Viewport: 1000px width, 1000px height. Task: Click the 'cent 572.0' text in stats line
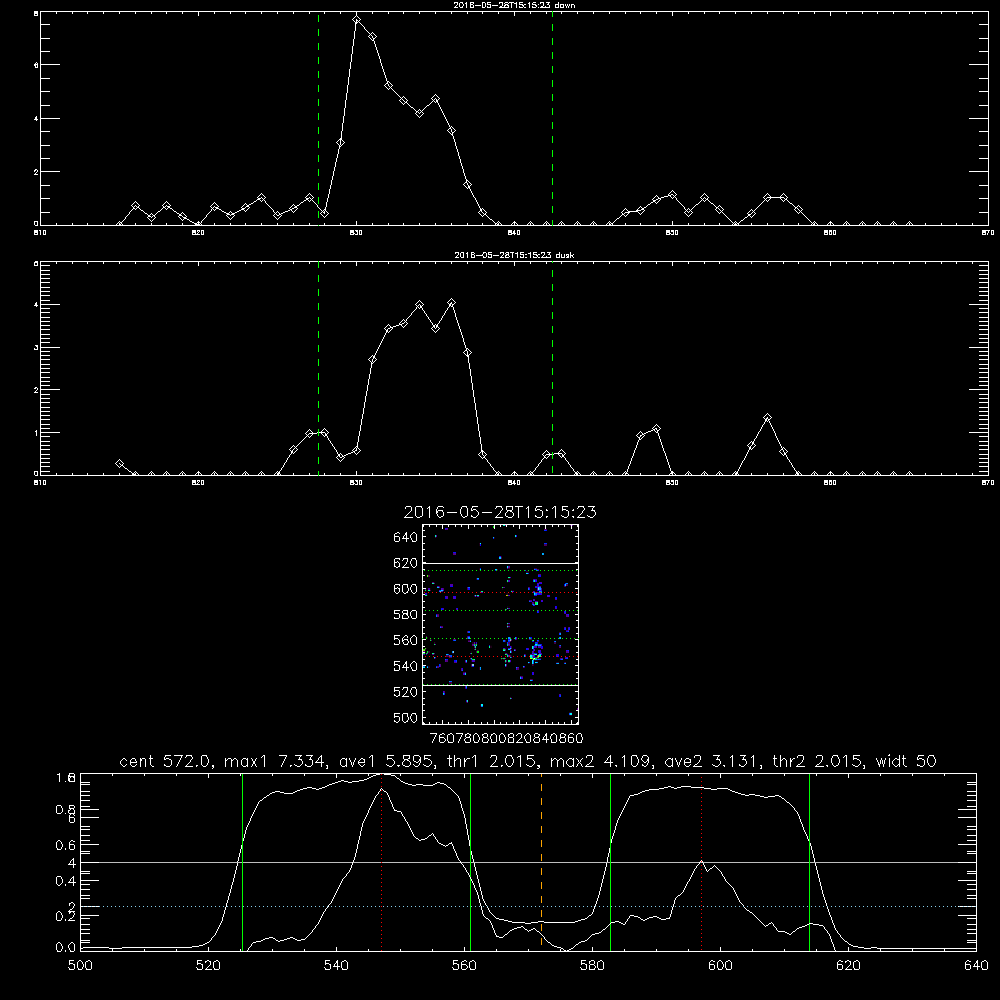click(165, 761)
